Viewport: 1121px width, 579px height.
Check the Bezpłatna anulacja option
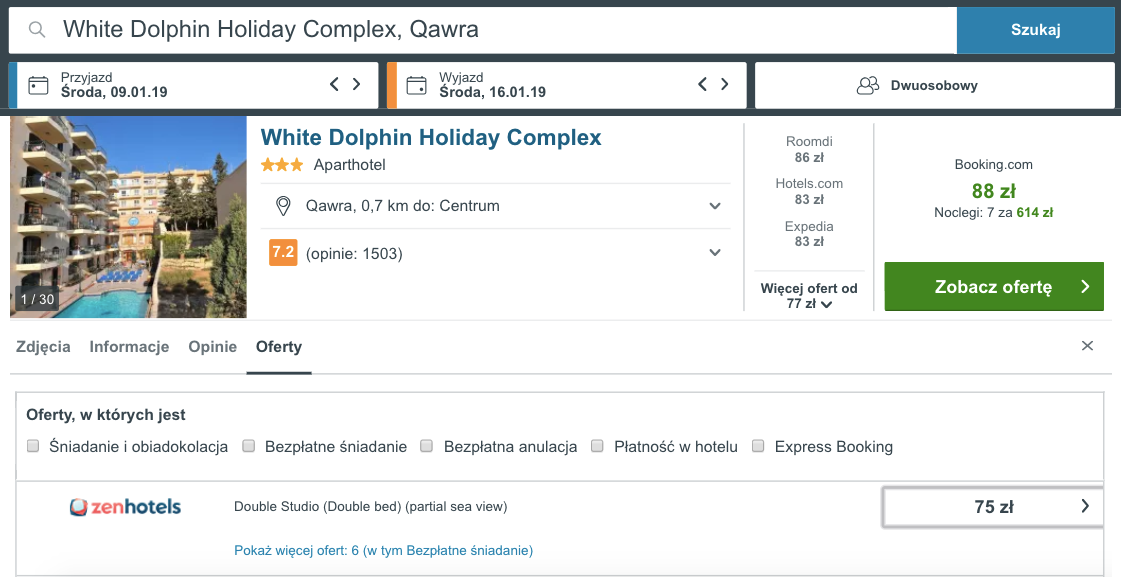tap(427, 446)
